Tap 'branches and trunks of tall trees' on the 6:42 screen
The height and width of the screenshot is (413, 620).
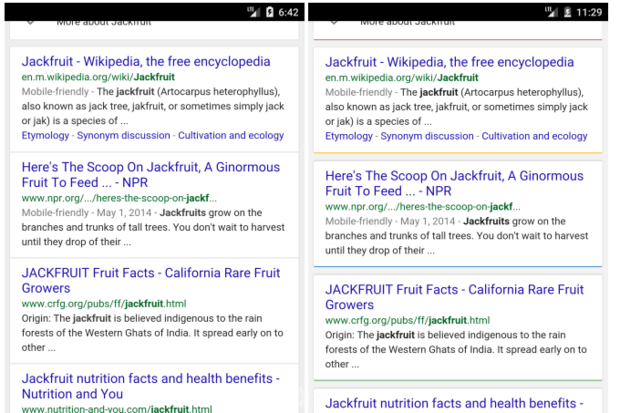(x=96, y=227)
